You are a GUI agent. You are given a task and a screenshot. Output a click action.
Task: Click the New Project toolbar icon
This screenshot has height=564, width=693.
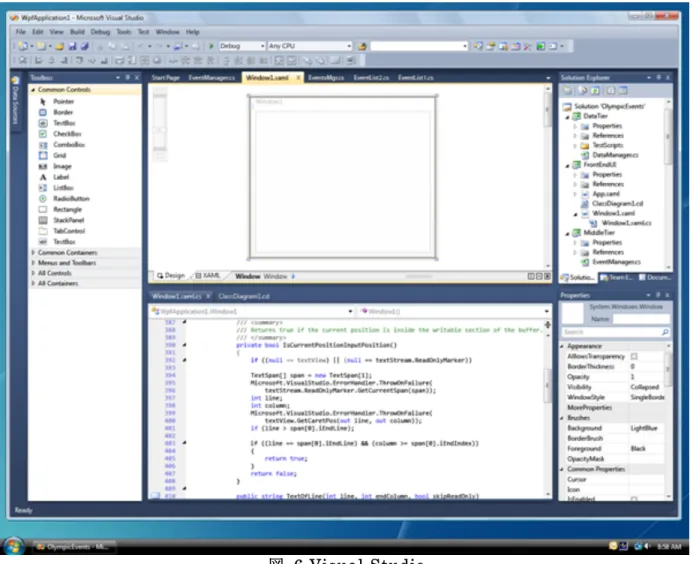pyautogui.click(x=23, y=46)
